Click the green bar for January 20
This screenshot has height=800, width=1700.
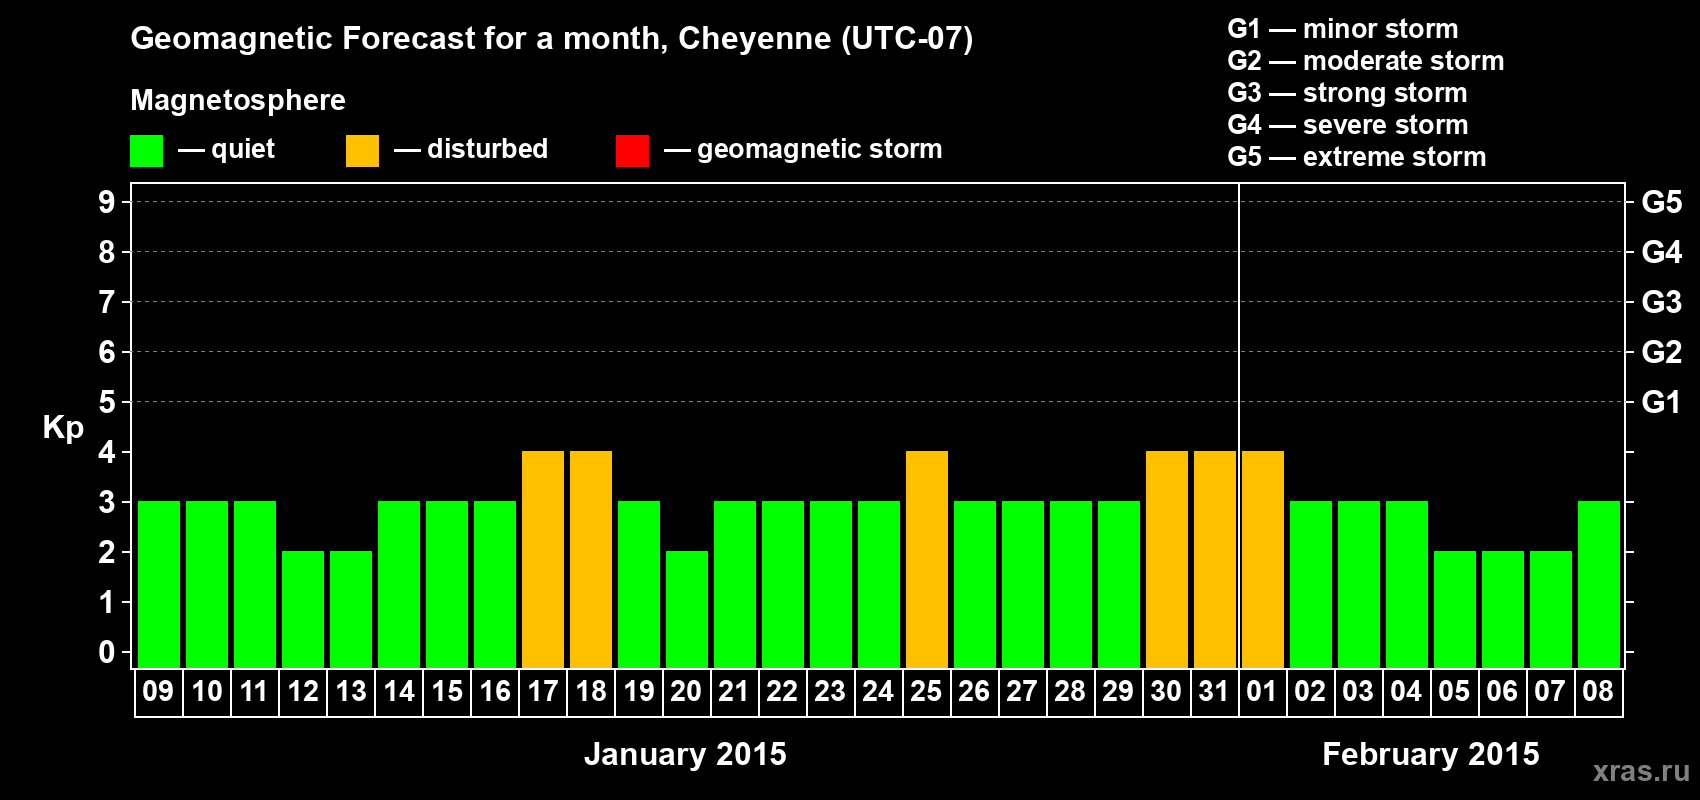[687, 609]
